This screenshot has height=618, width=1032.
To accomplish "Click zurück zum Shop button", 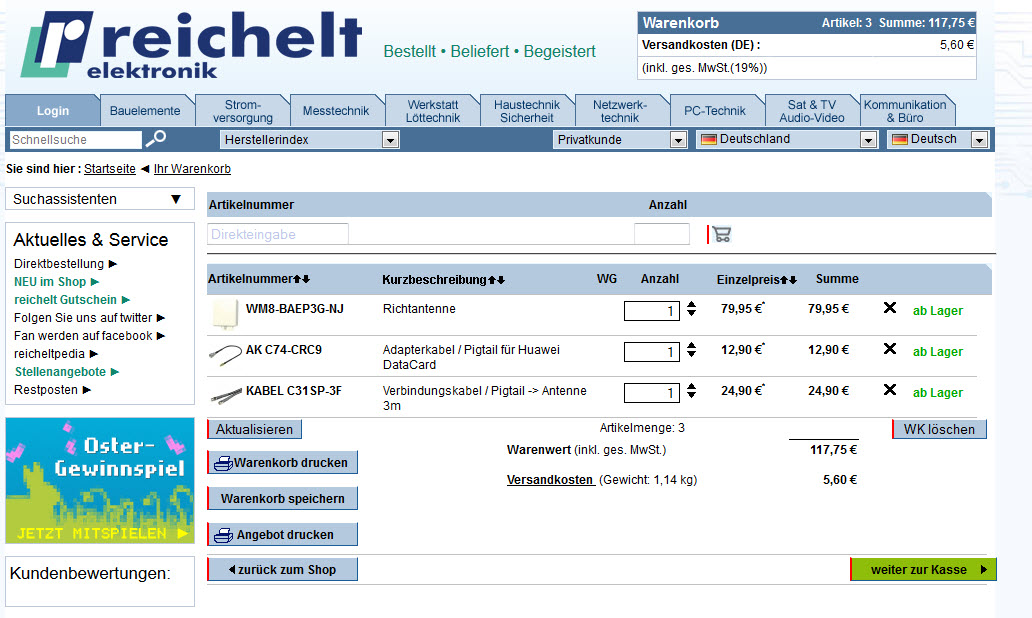I will 282,570.
